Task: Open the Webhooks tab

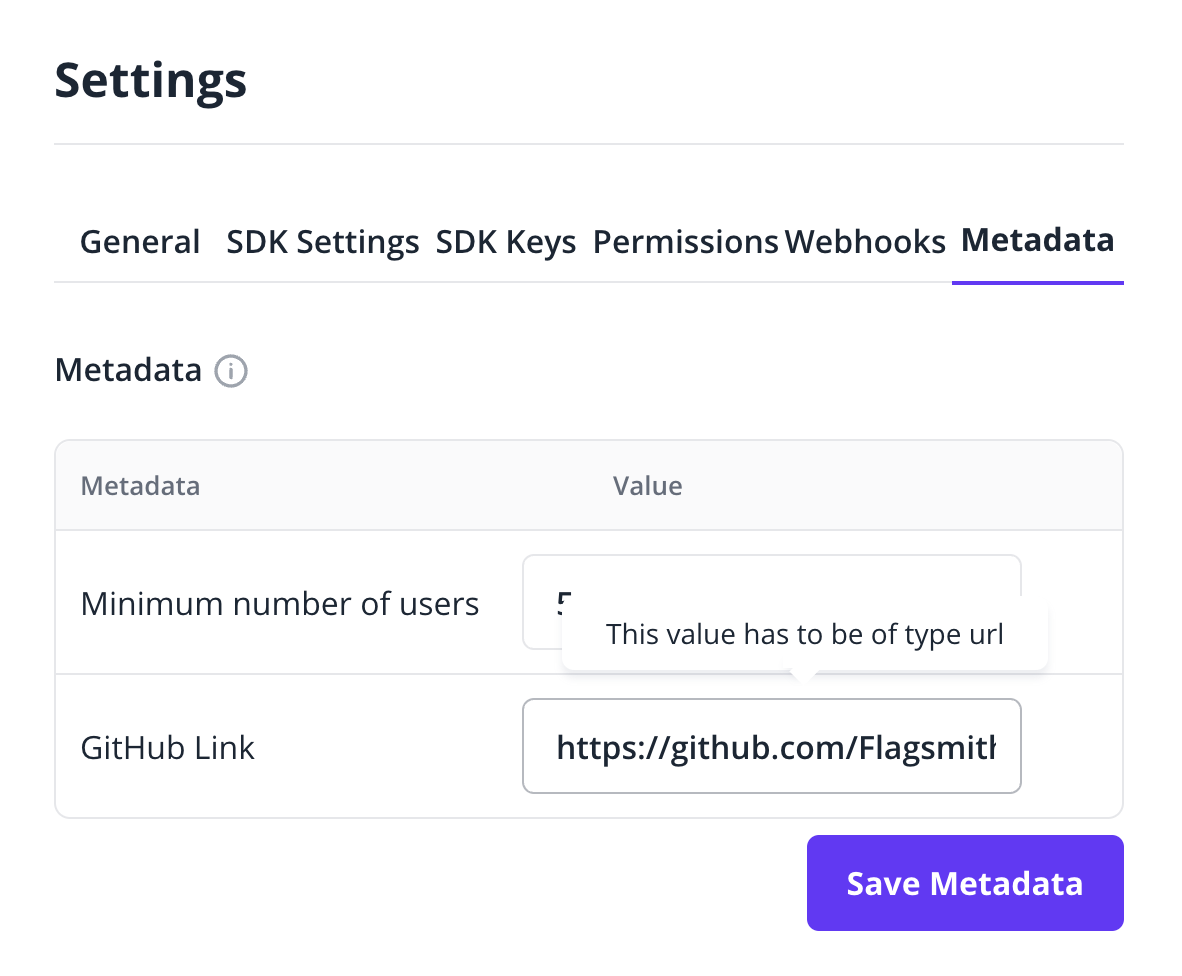Action: [x=865, y=242]
